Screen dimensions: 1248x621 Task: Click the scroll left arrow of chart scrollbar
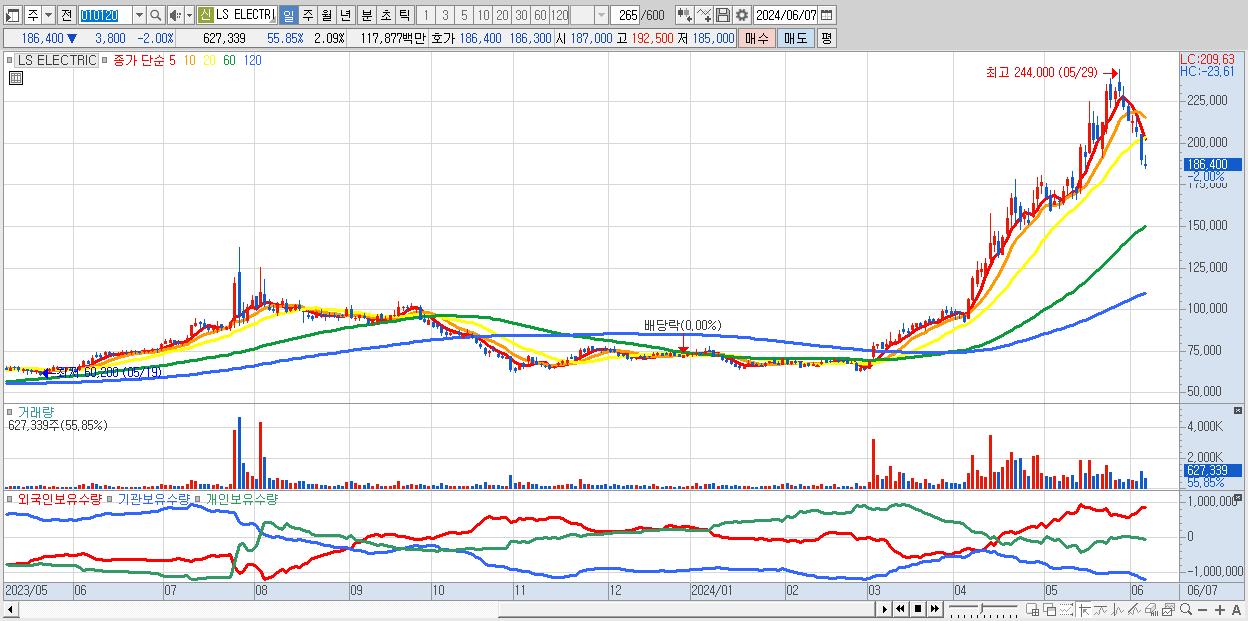point(11,609)
